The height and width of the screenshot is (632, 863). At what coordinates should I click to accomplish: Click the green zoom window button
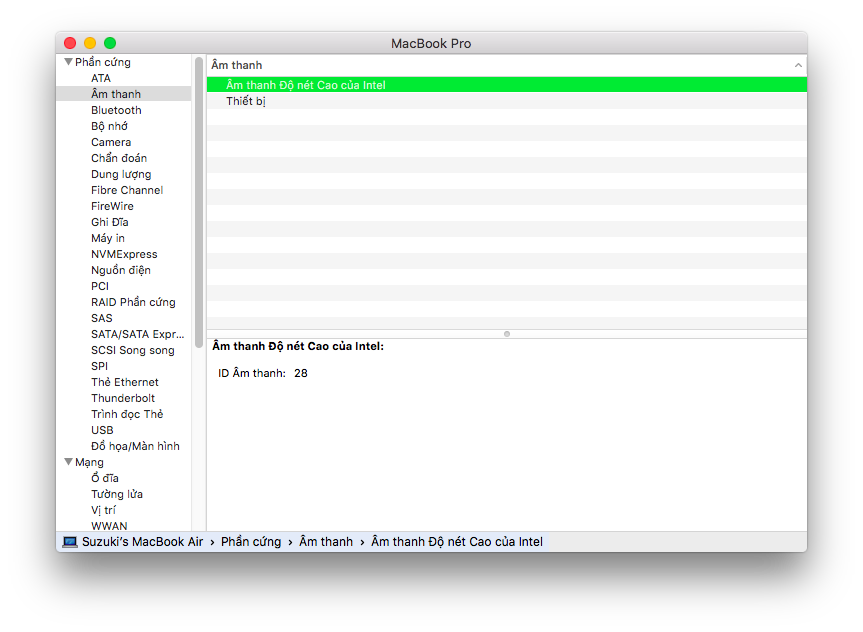(110, 43)
